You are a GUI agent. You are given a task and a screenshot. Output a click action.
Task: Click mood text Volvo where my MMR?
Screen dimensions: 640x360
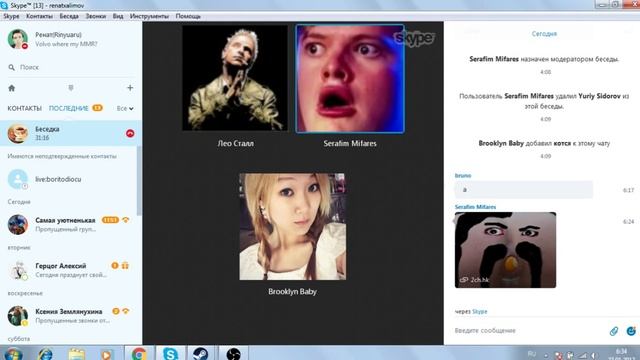tap(66, 44)
